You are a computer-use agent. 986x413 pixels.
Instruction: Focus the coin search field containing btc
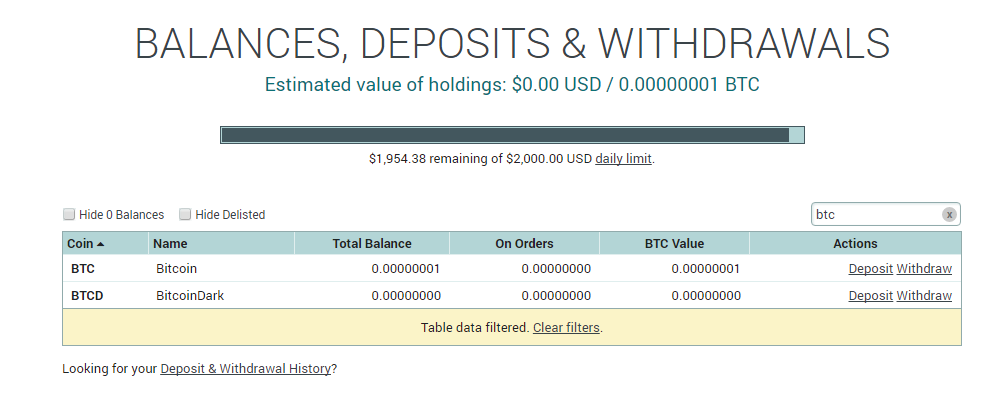click(x=877, y=214)
